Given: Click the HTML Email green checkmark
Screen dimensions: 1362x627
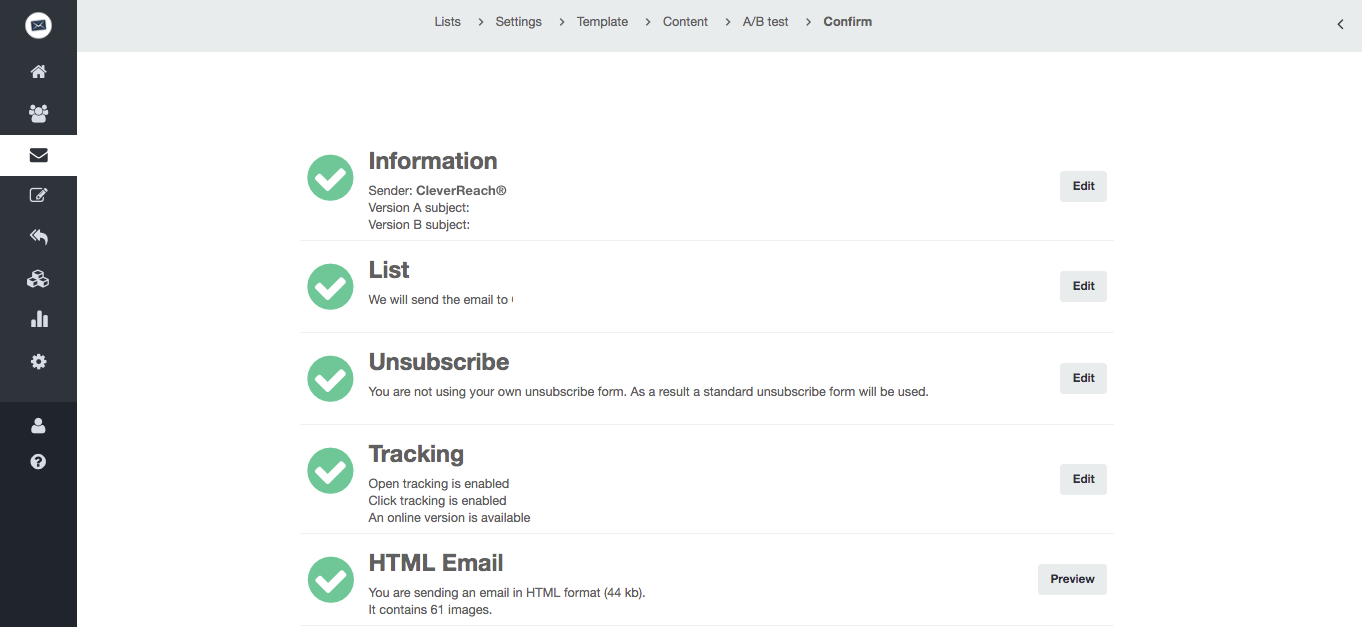Looking at the screenshot, I should (330, 580).
